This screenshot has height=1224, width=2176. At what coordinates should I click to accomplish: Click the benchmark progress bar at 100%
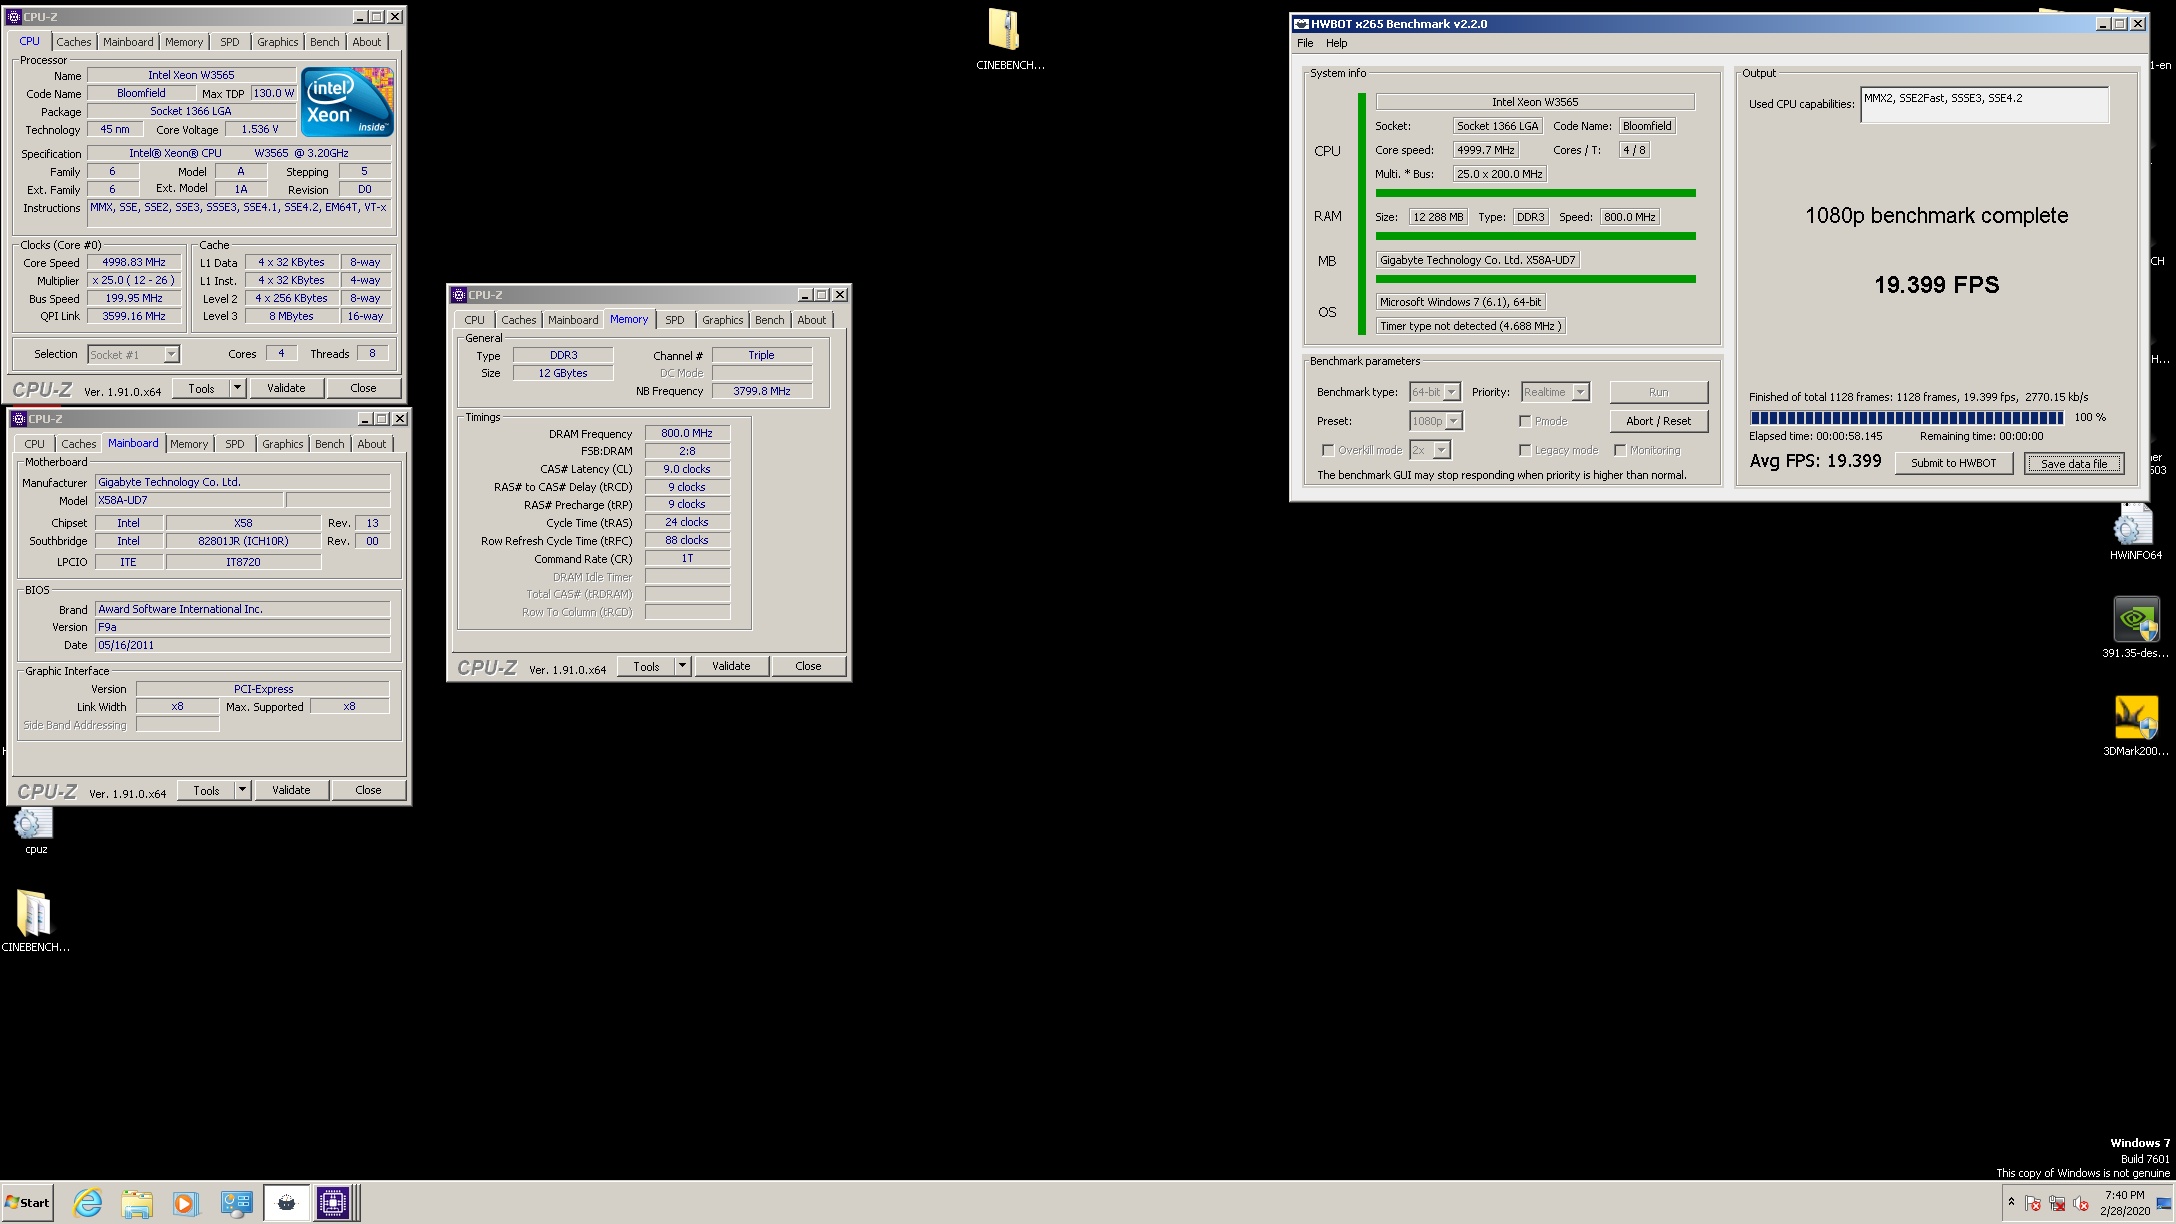click(1905, 418)
